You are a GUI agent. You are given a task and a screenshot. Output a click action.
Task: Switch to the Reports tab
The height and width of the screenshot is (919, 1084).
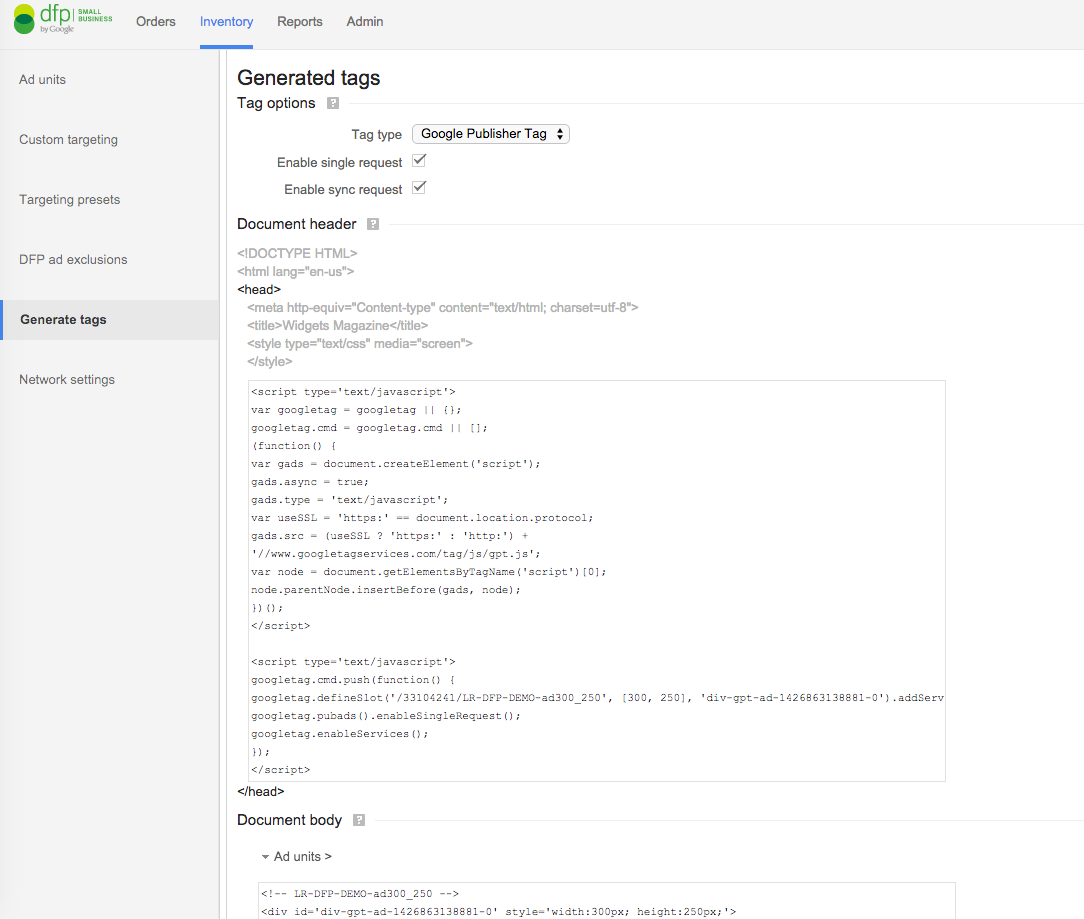coord(300,21)
